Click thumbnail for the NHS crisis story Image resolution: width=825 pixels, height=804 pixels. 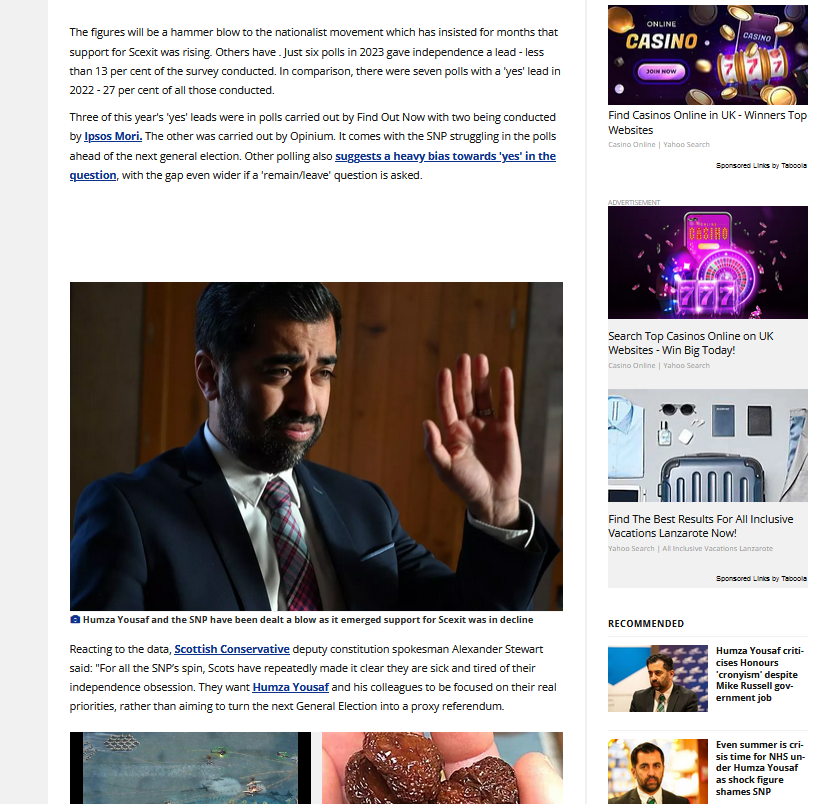[x=658, y=771]
